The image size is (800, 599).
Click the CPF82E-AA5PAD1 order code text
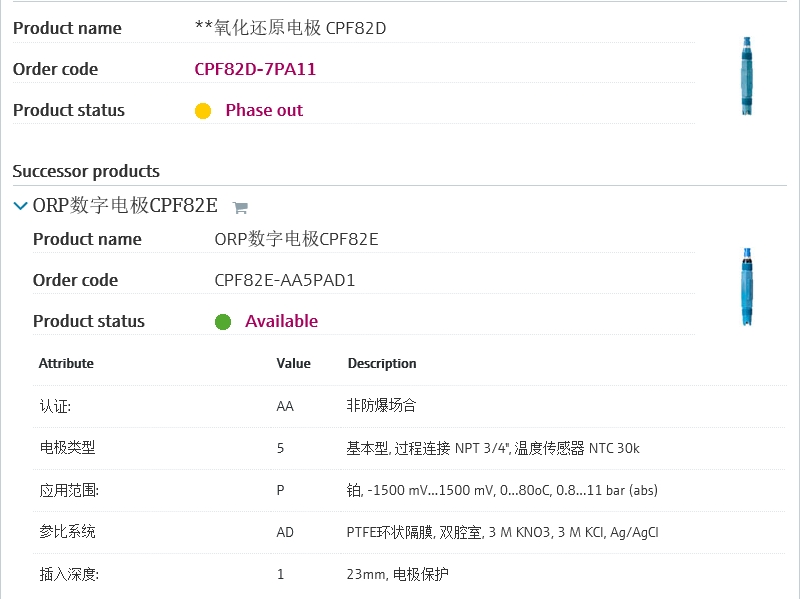285,280
